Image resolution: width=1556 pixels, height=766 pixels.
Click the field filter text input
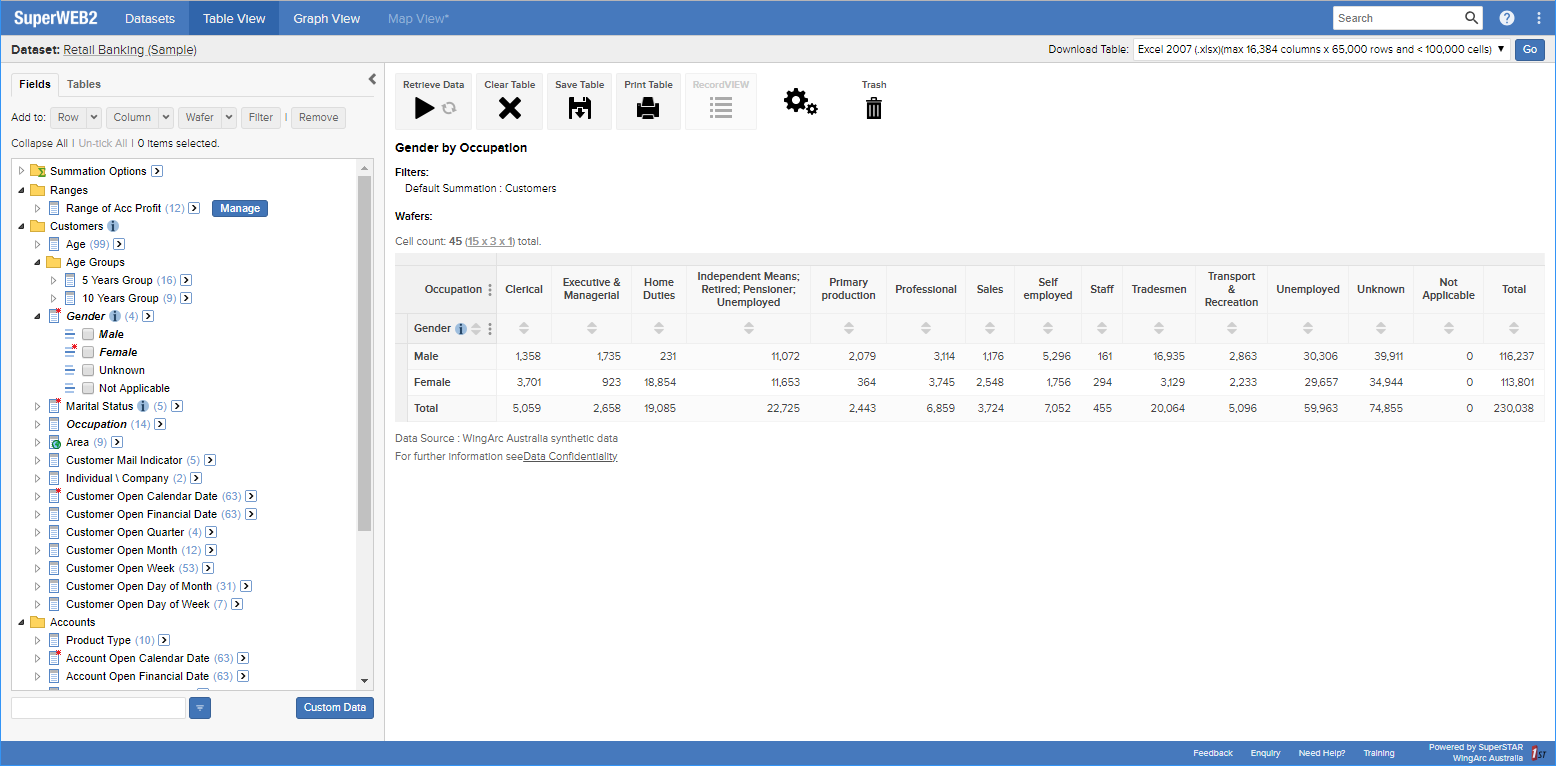(x=98, y=708)
